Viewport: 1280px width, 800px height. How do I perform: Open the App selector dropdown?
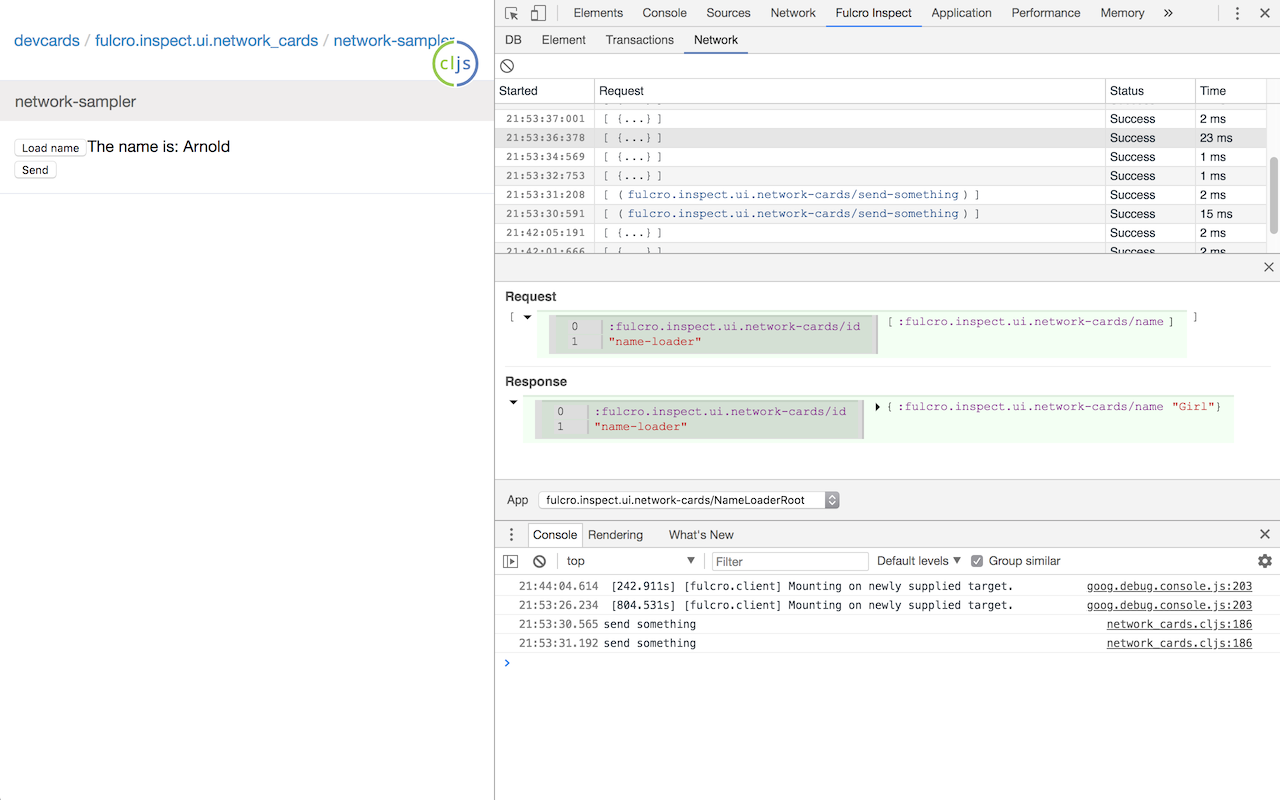click(x=688, y=500)
